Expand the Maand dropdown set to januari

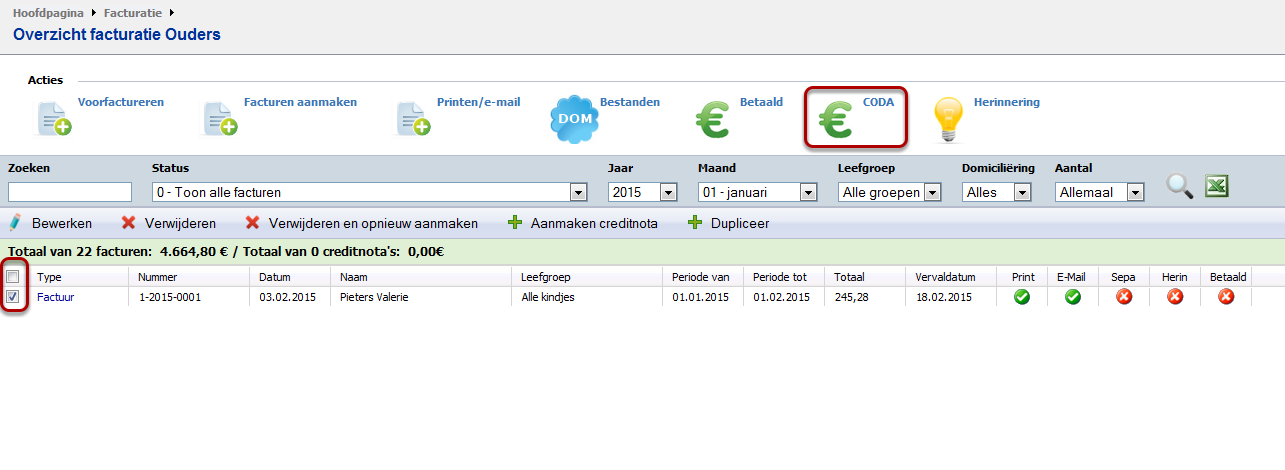click(x=806, y=192)
